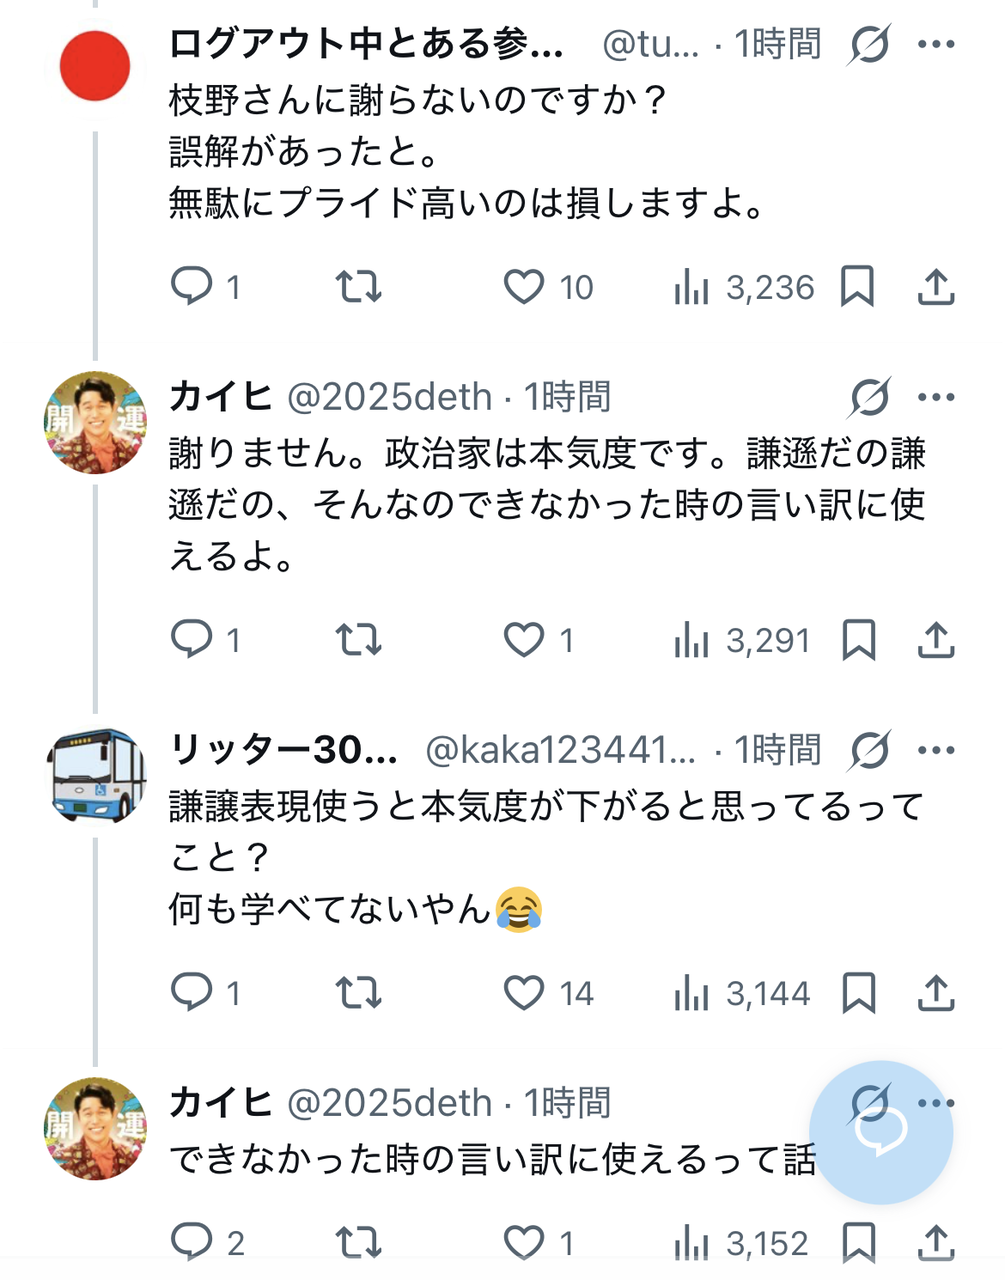The height and width of the screenshot is (1280, 1005).
Task: Open more options for ログアウト中 post
Action: click(x=936, y=45)
